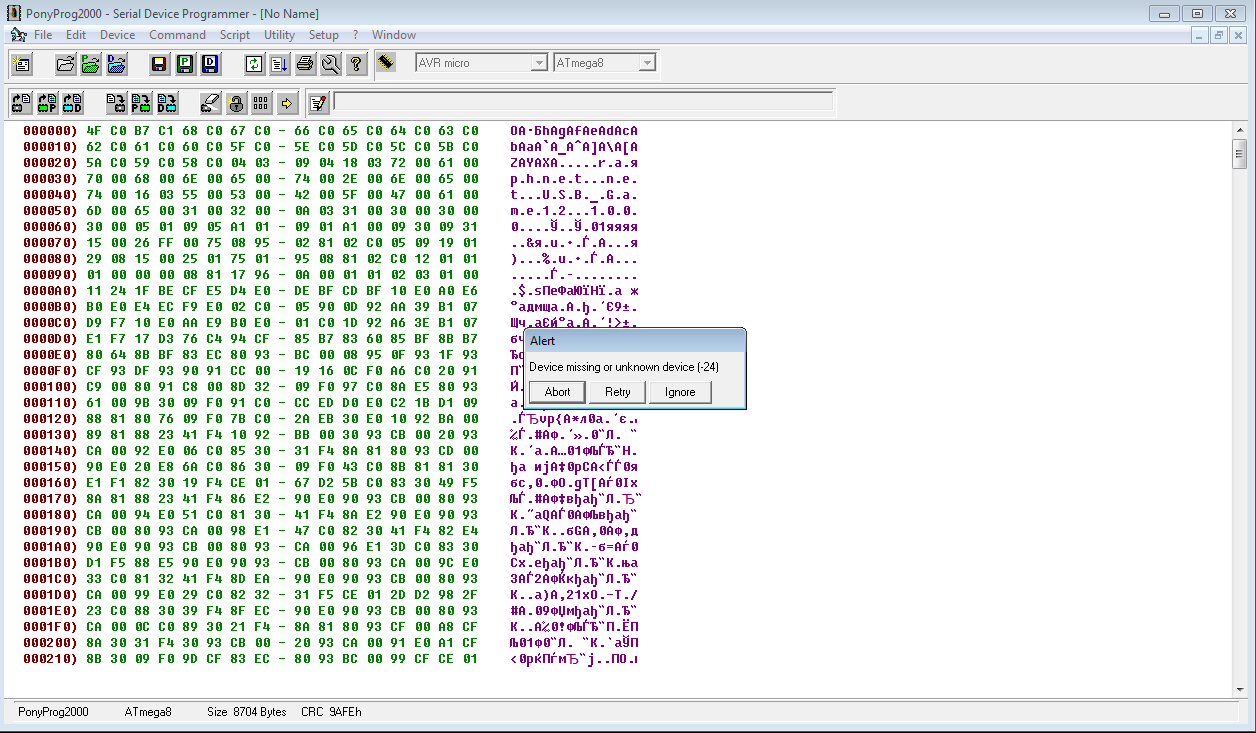1256x733 pixels.
Task: Open the Device menu
Action: (x=117, y=35)
